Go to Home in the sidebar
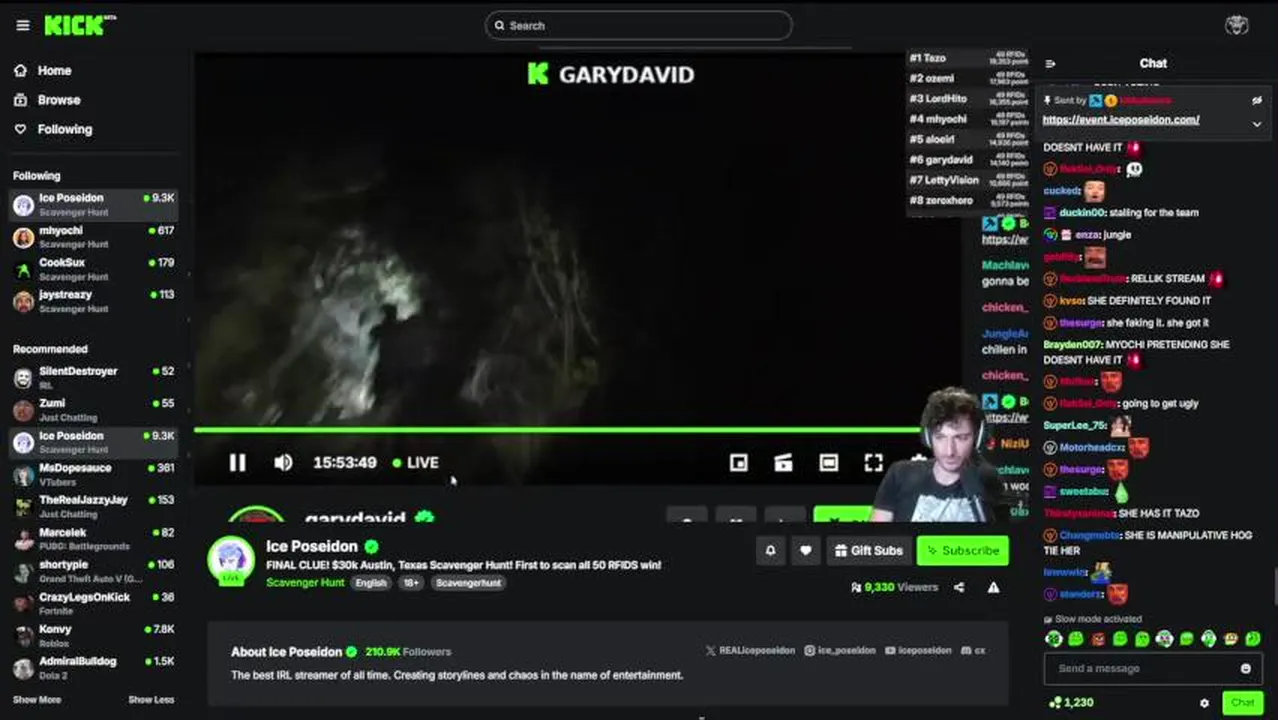 point(42,71)
